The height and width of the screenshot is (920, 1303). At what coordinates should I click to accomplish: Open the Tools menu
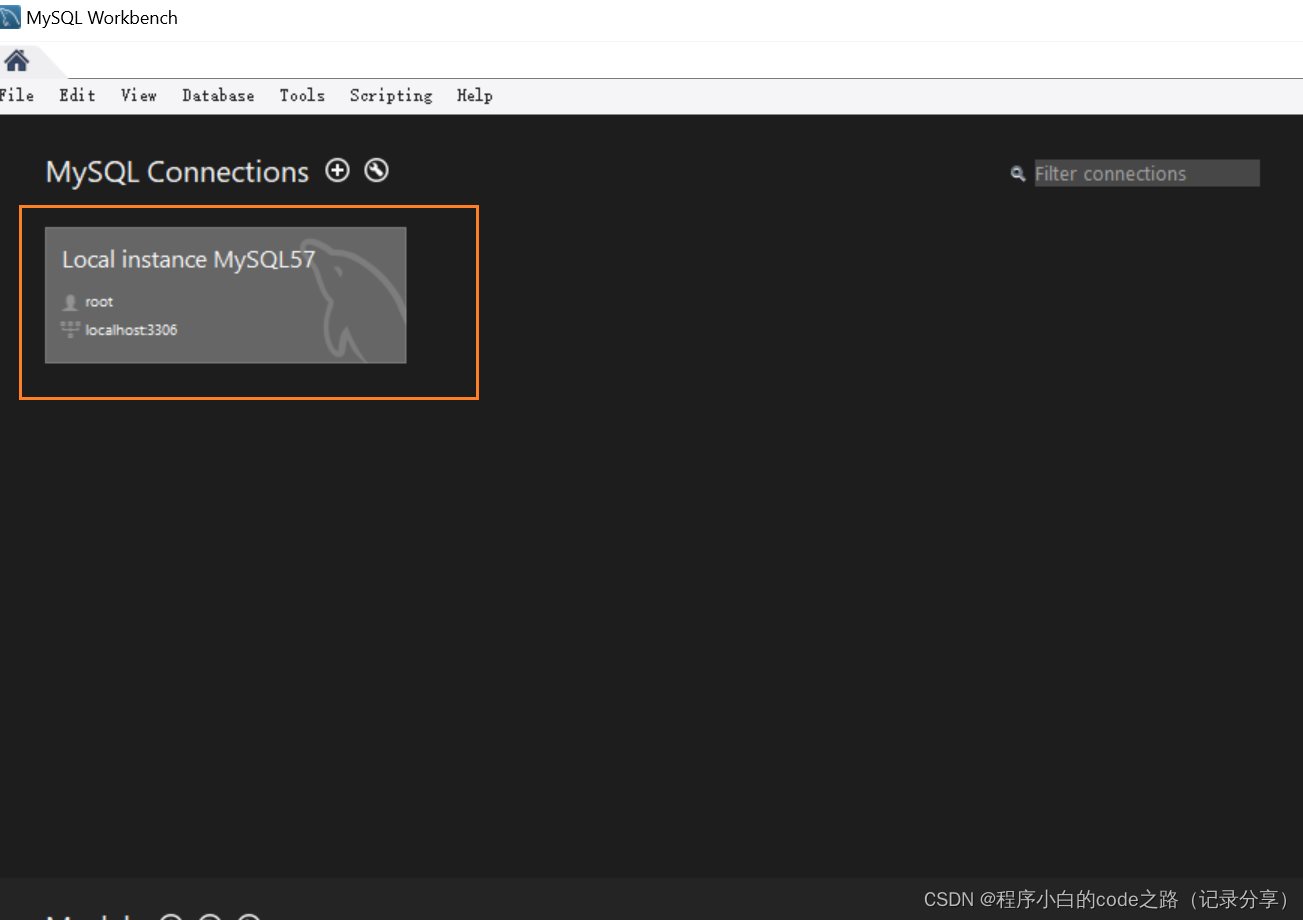click(302, 96)
